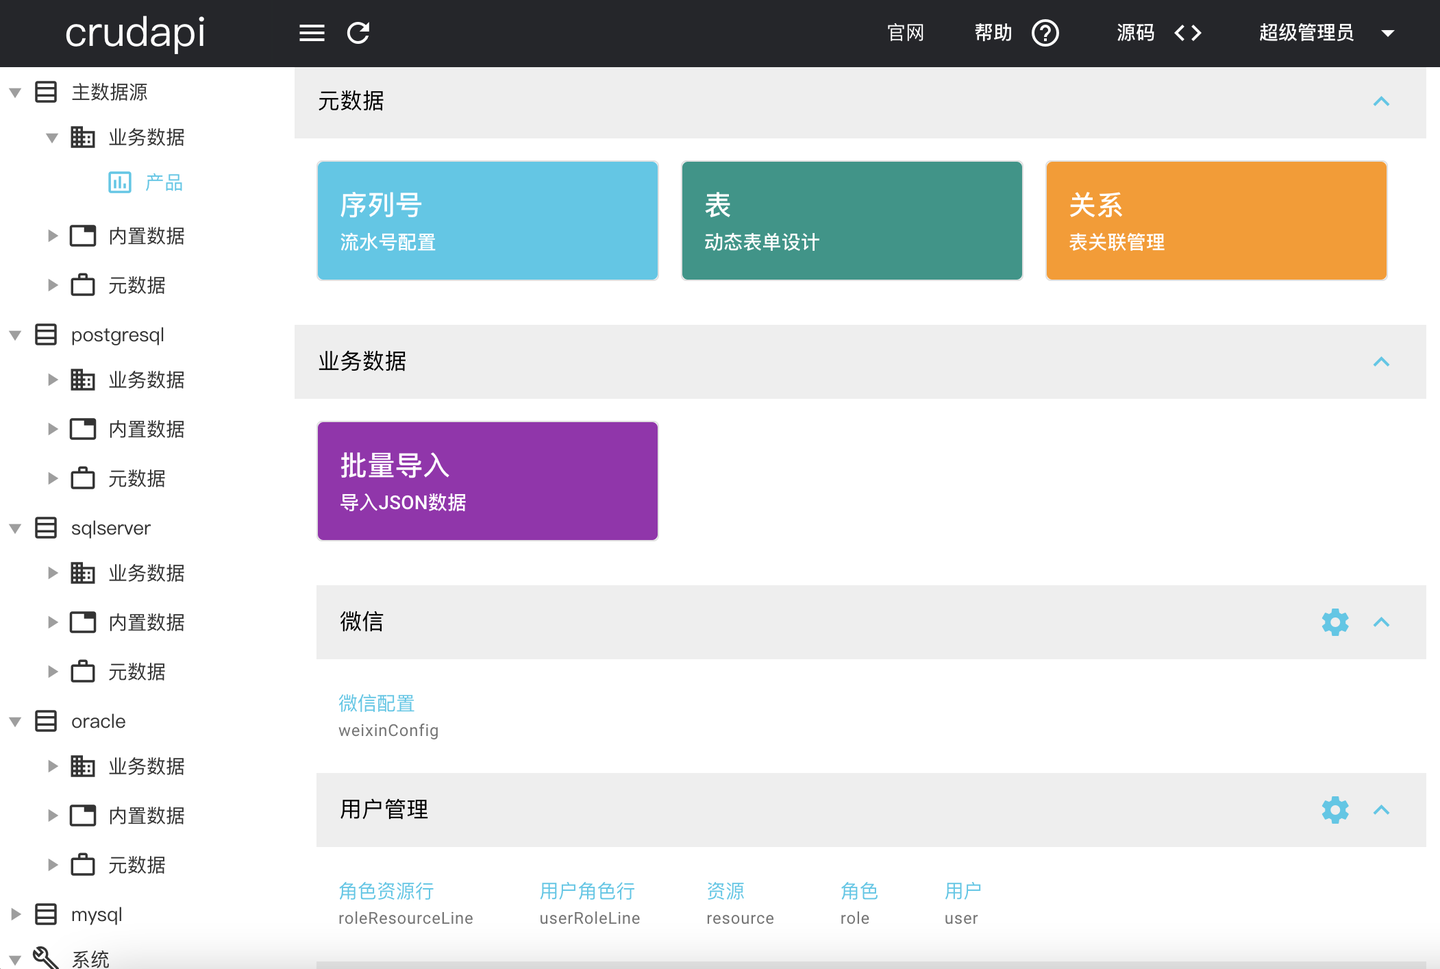1440x969 pixels.
Task: Click the orange 关系 table relation card
Action: [x=1216, y=221]
